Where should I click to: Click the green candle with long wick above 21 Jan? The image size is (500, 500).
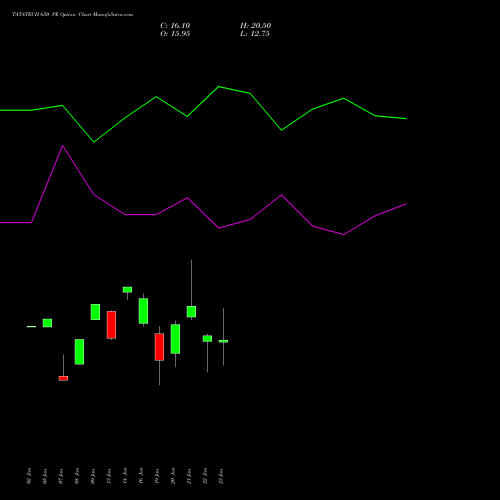click(x=191, y=311)
